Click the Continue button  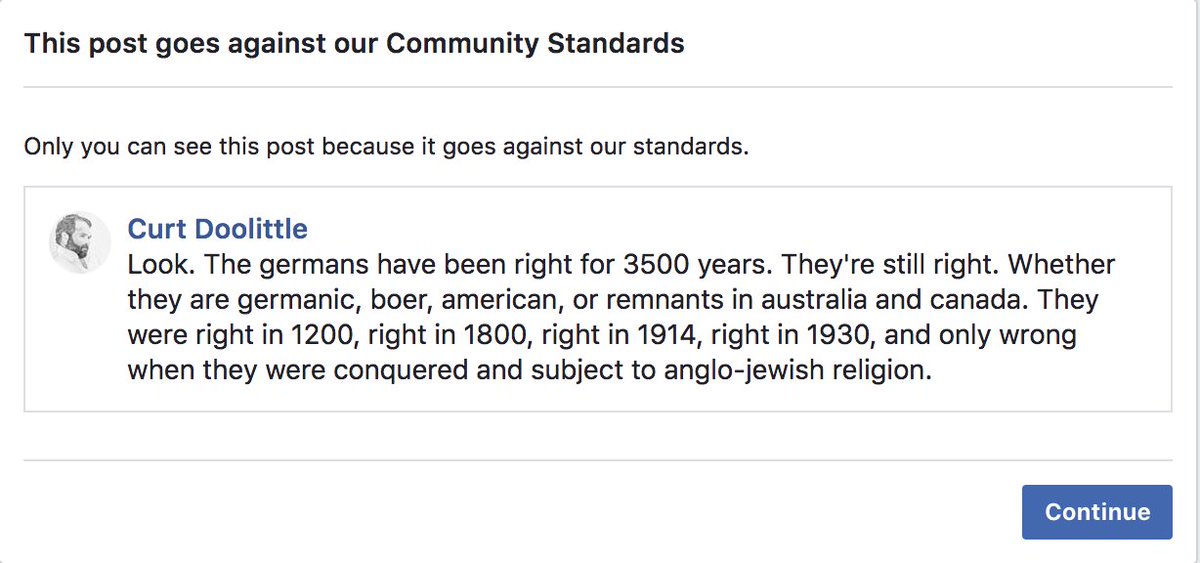point(1096,512)
